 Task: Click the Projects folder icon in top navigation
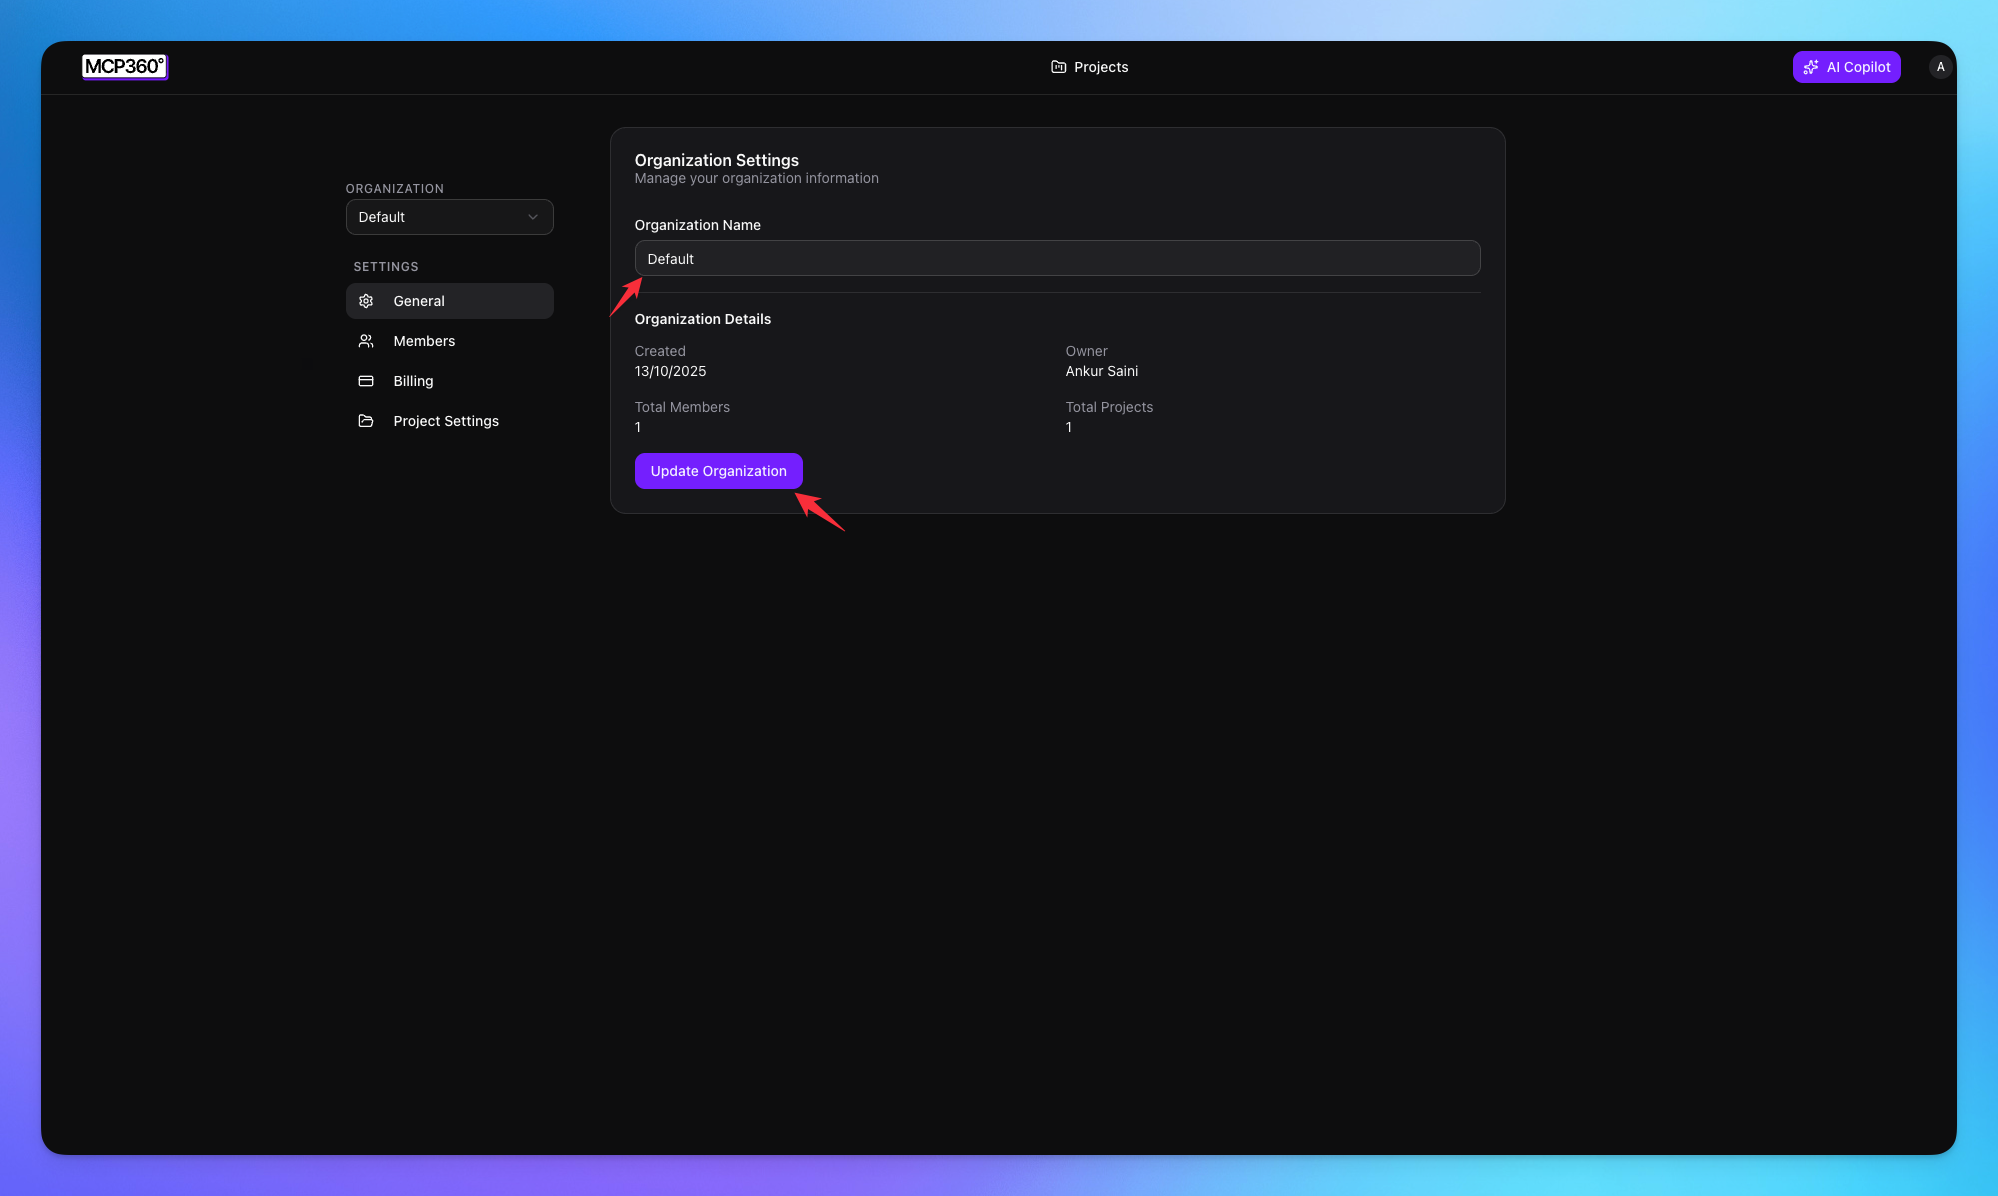pos(1058,66)
